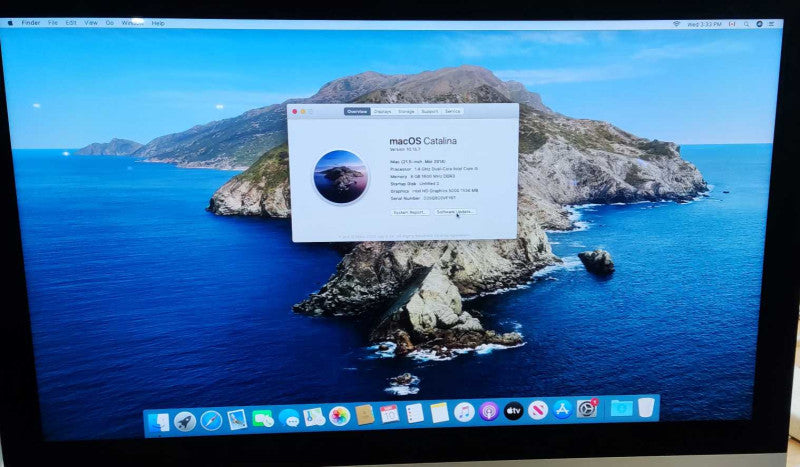Open the Edit menu
The height and width of the screenshot is (467, 800).
pyautogui.click(x=71, y=23)
